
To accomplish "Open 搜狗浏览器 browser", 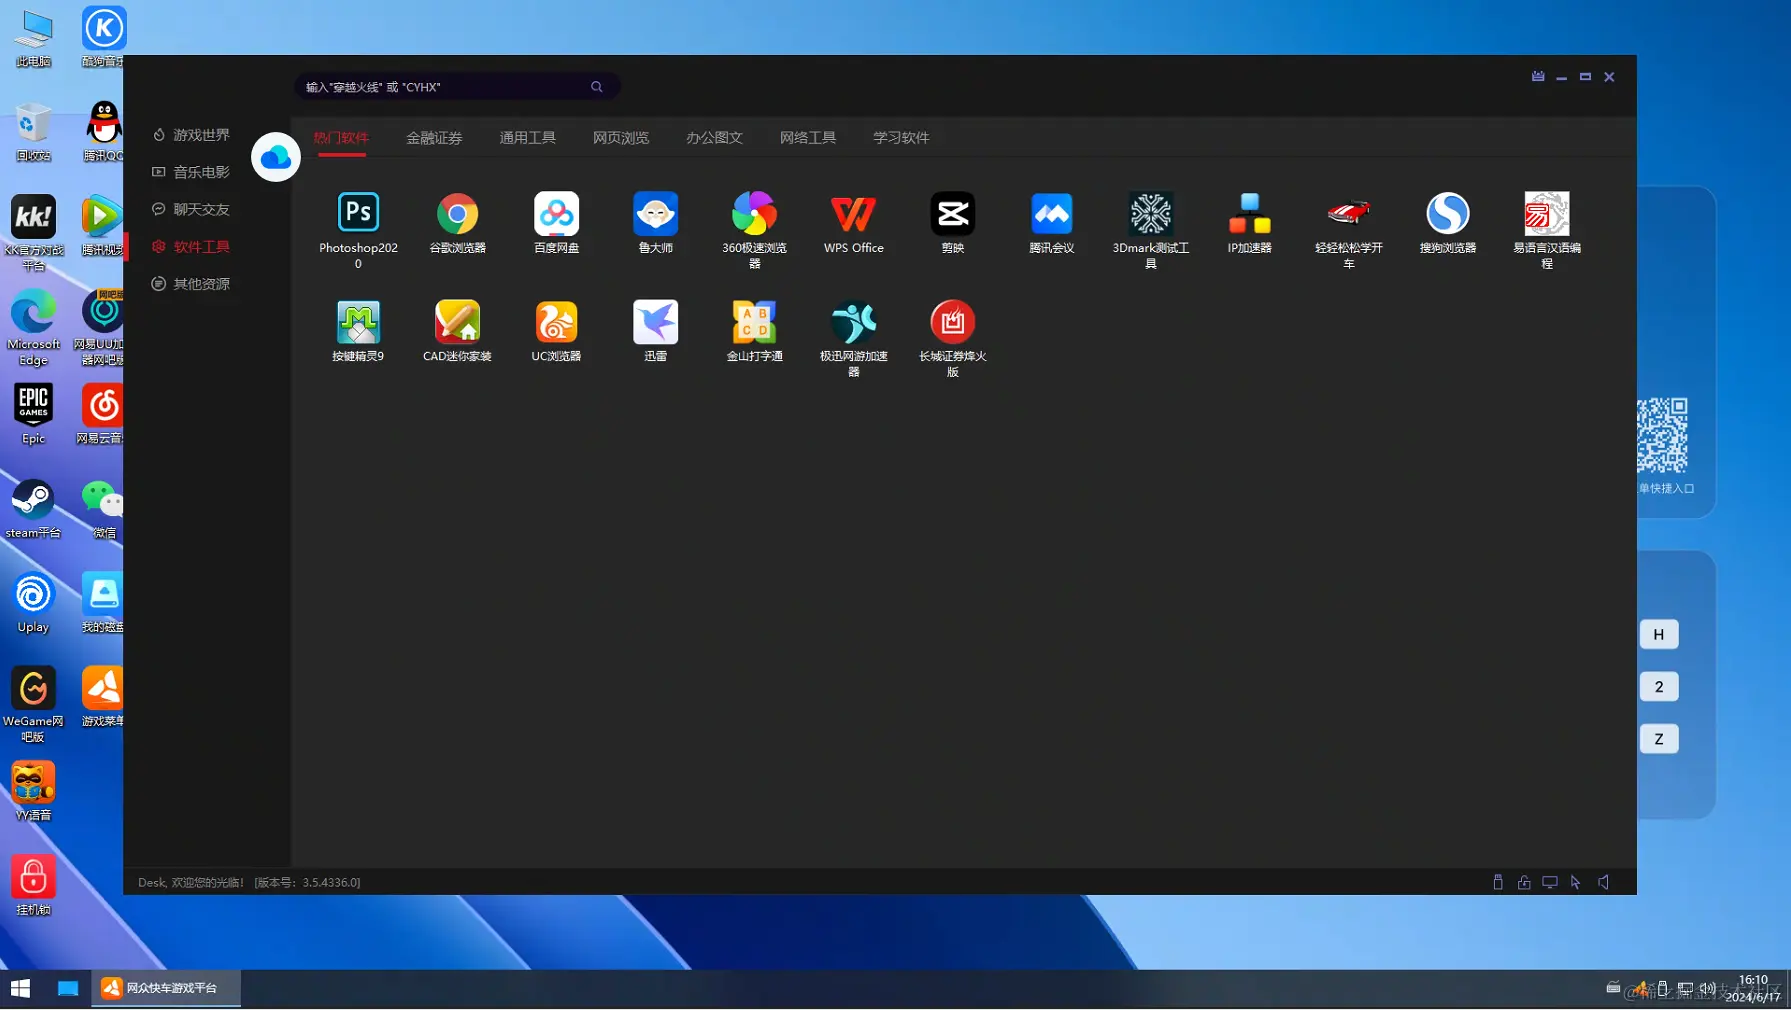I will [x=1447, y=213].
